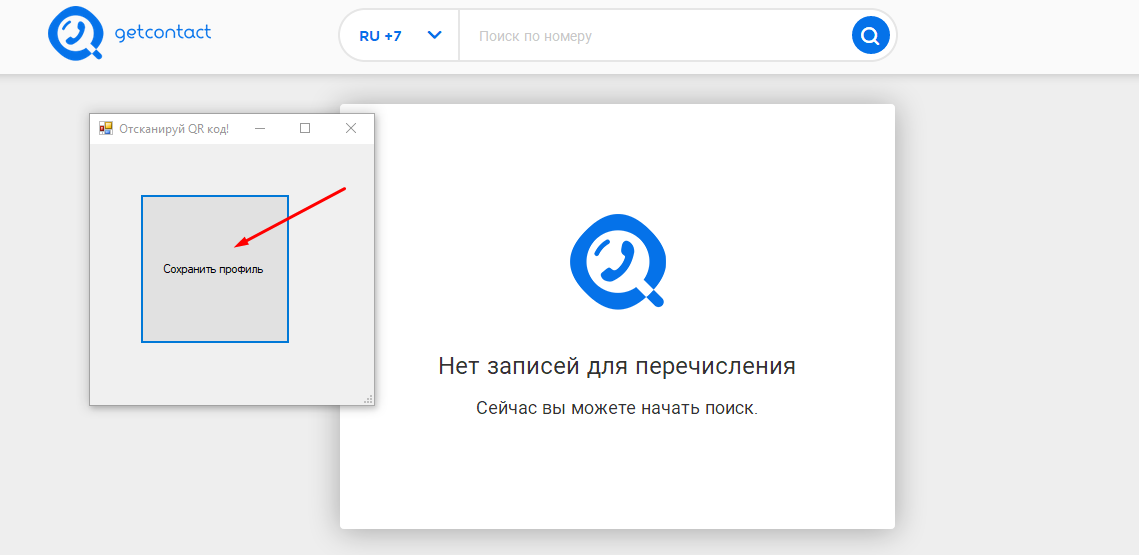Image resolution: width=1139 pixels, height=555 pixels.
Task: Click the getcontact brand name text
Action: pos(163,33)
